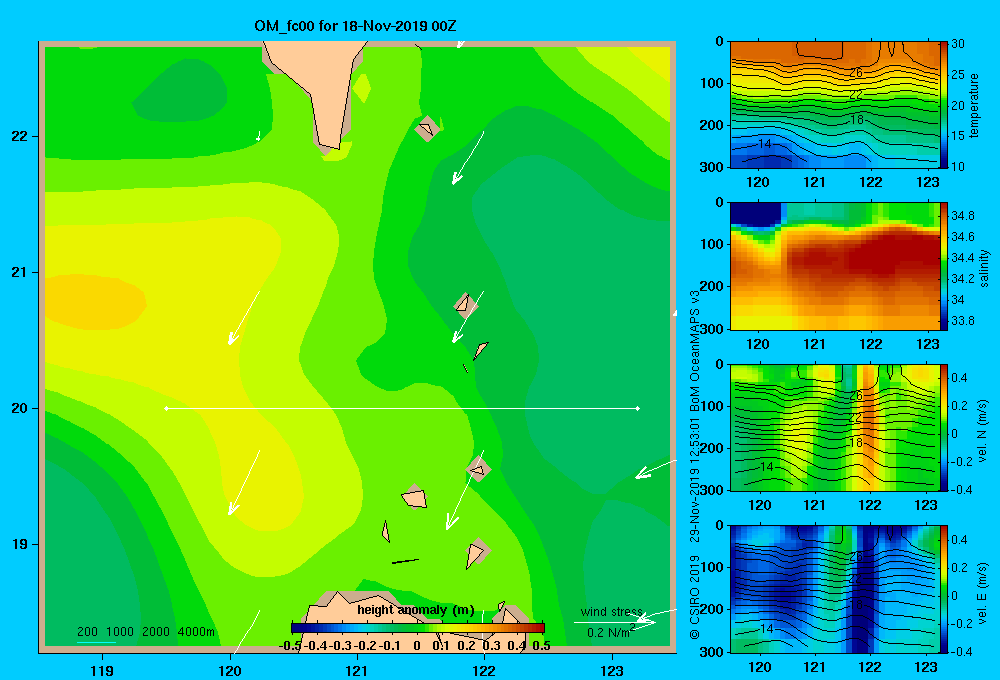Click the 'wind stress' legend label
Viewport: 1000px width, 680px height.
click(612, 611)
